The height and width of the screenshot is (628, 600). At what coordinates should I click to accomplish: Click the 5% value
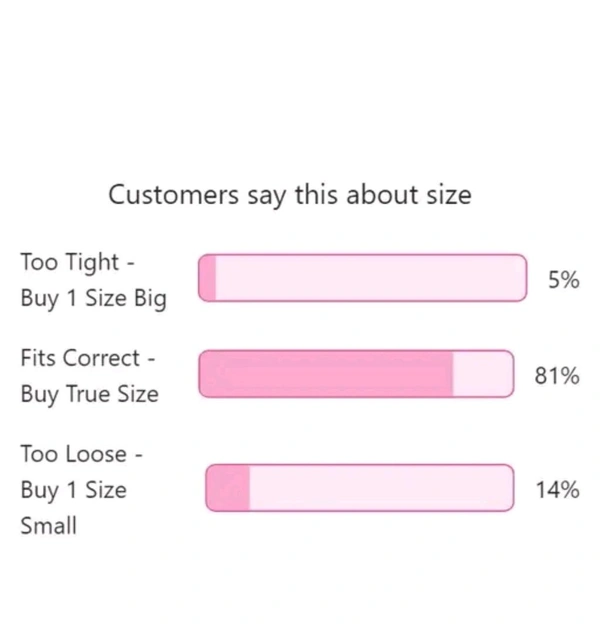tap(563, 280)
